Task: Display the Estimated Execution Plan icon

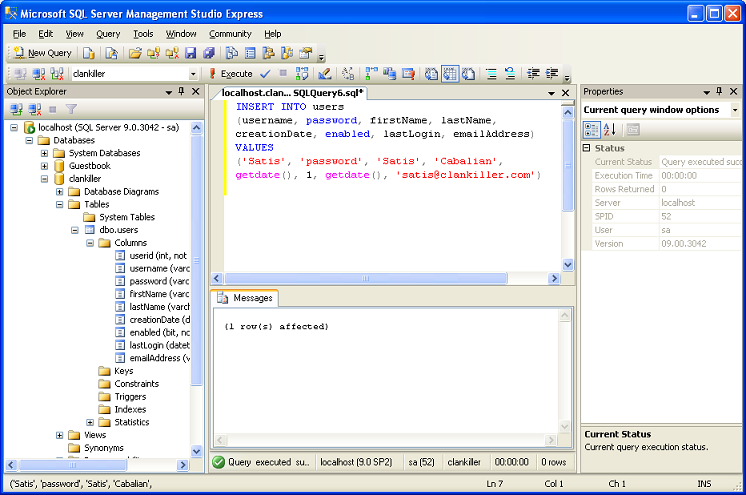Action: point(302,74)
